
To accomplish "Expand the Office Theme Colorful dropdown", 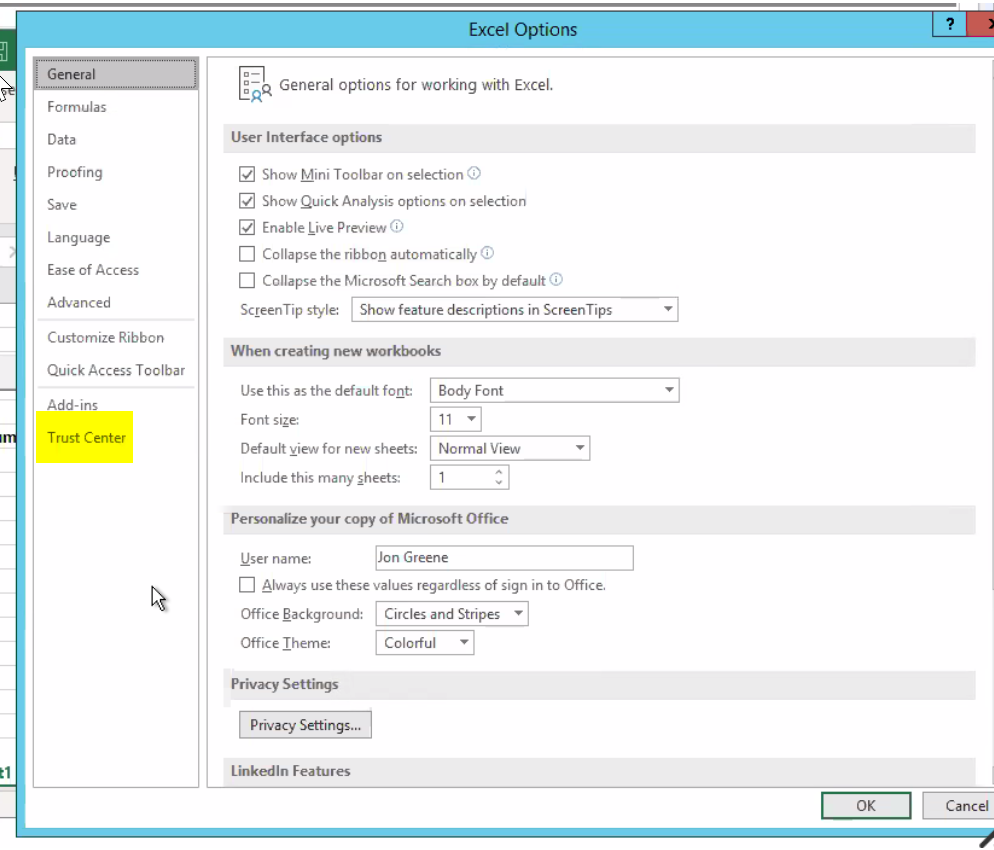I will click(425, 643).
